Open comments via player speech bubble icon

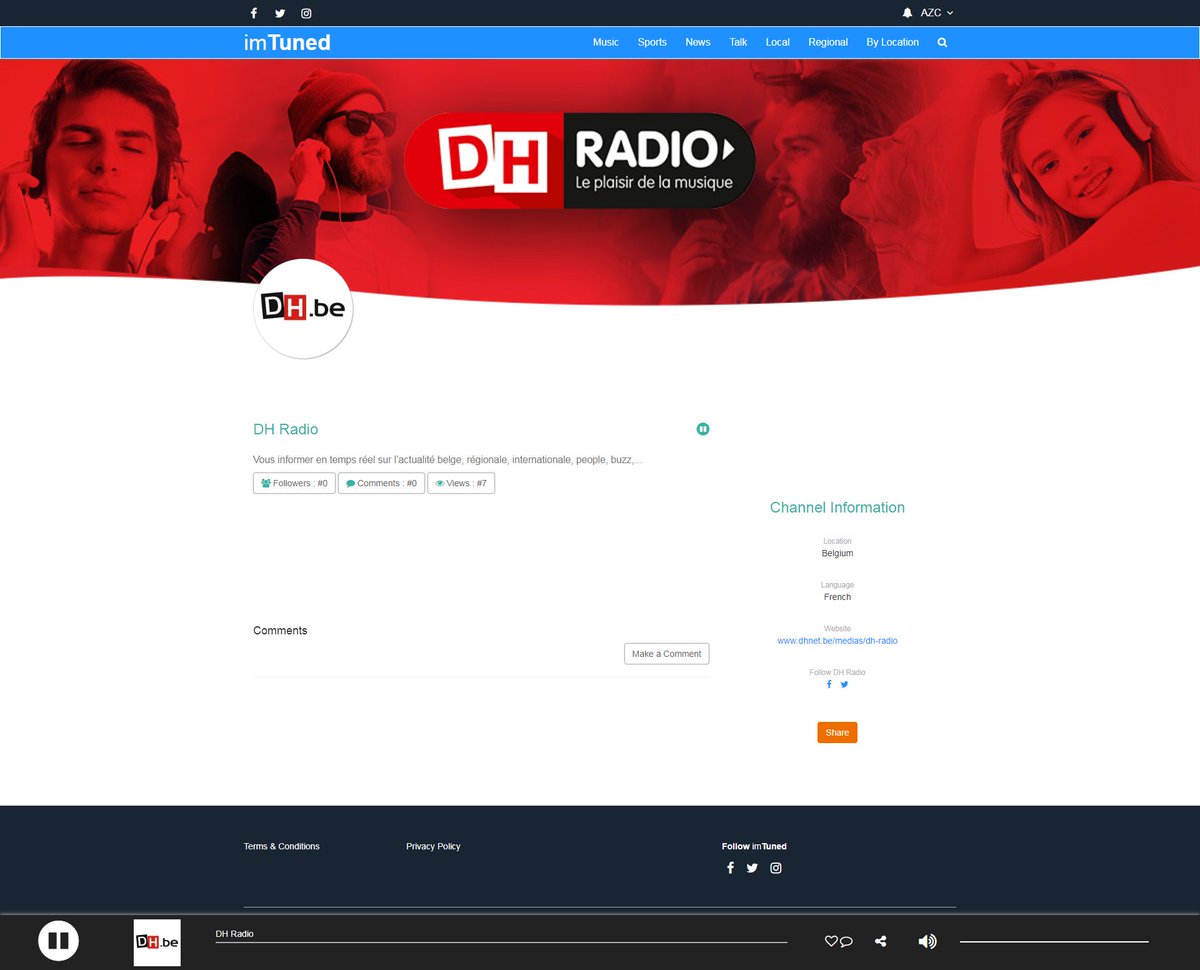846,941
